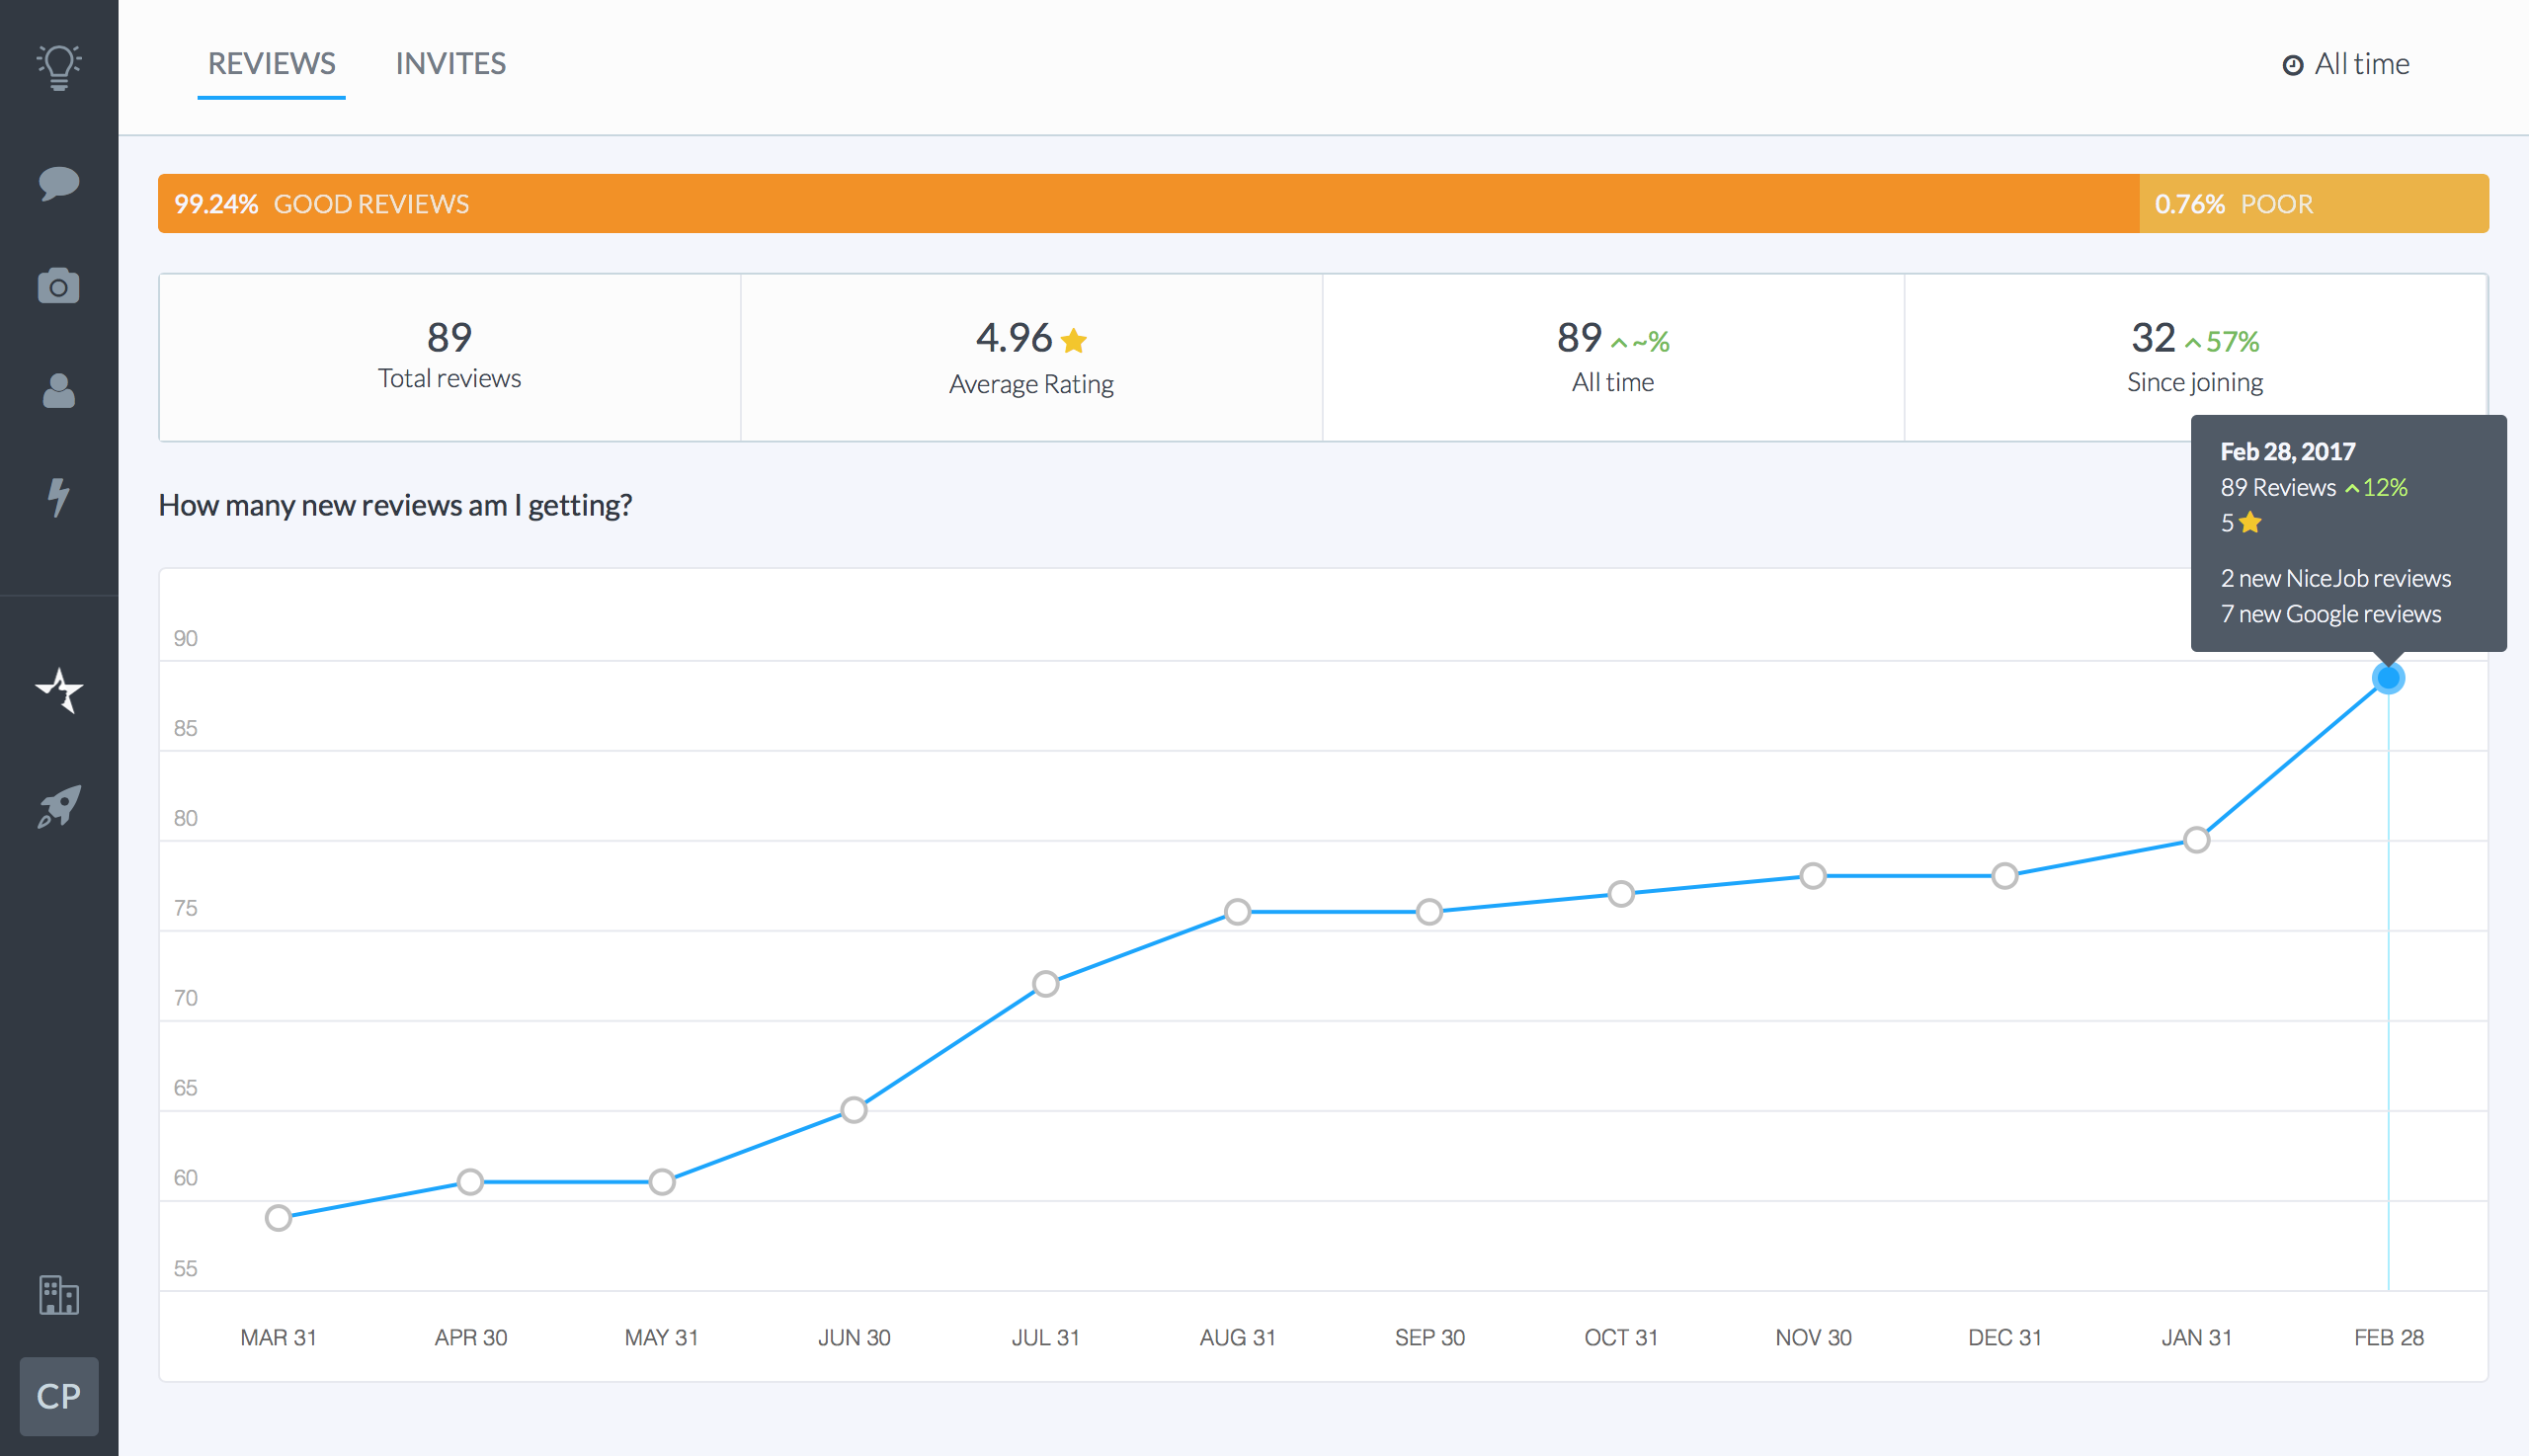Click the lightbulb insights icon in sidebar

point(59,67)
